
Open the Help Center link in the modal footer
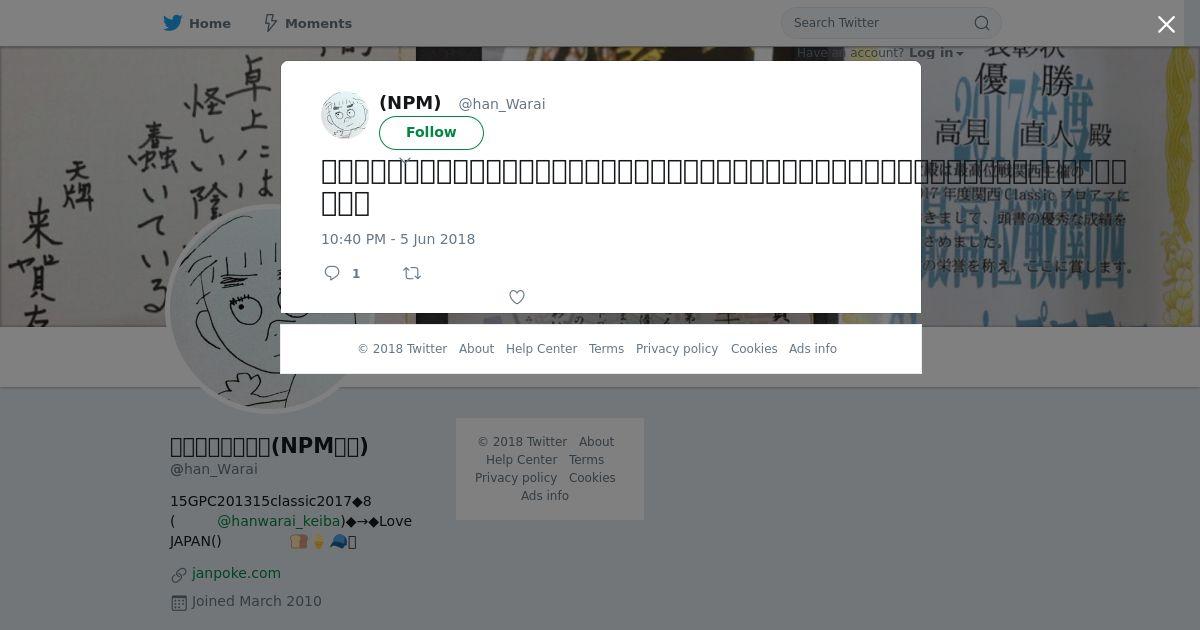pyautogui.click(x=541, y=349)
